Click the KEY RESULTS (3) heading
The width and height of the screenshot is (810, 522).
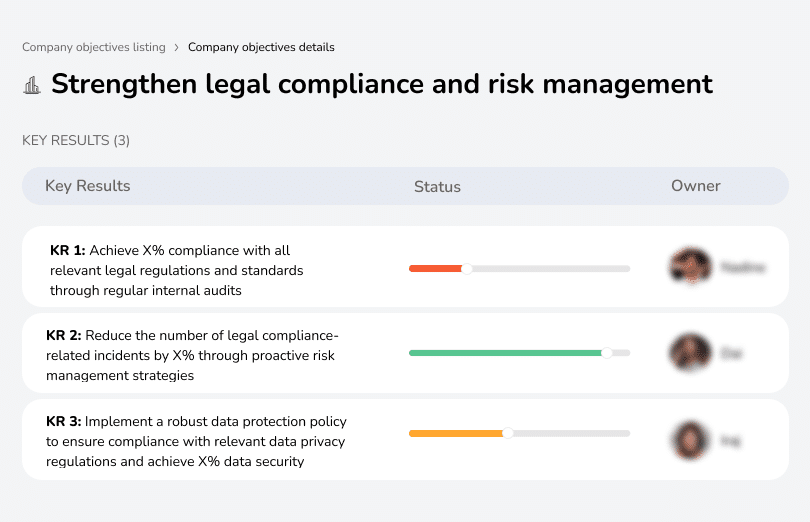click(x=76, y=141)
